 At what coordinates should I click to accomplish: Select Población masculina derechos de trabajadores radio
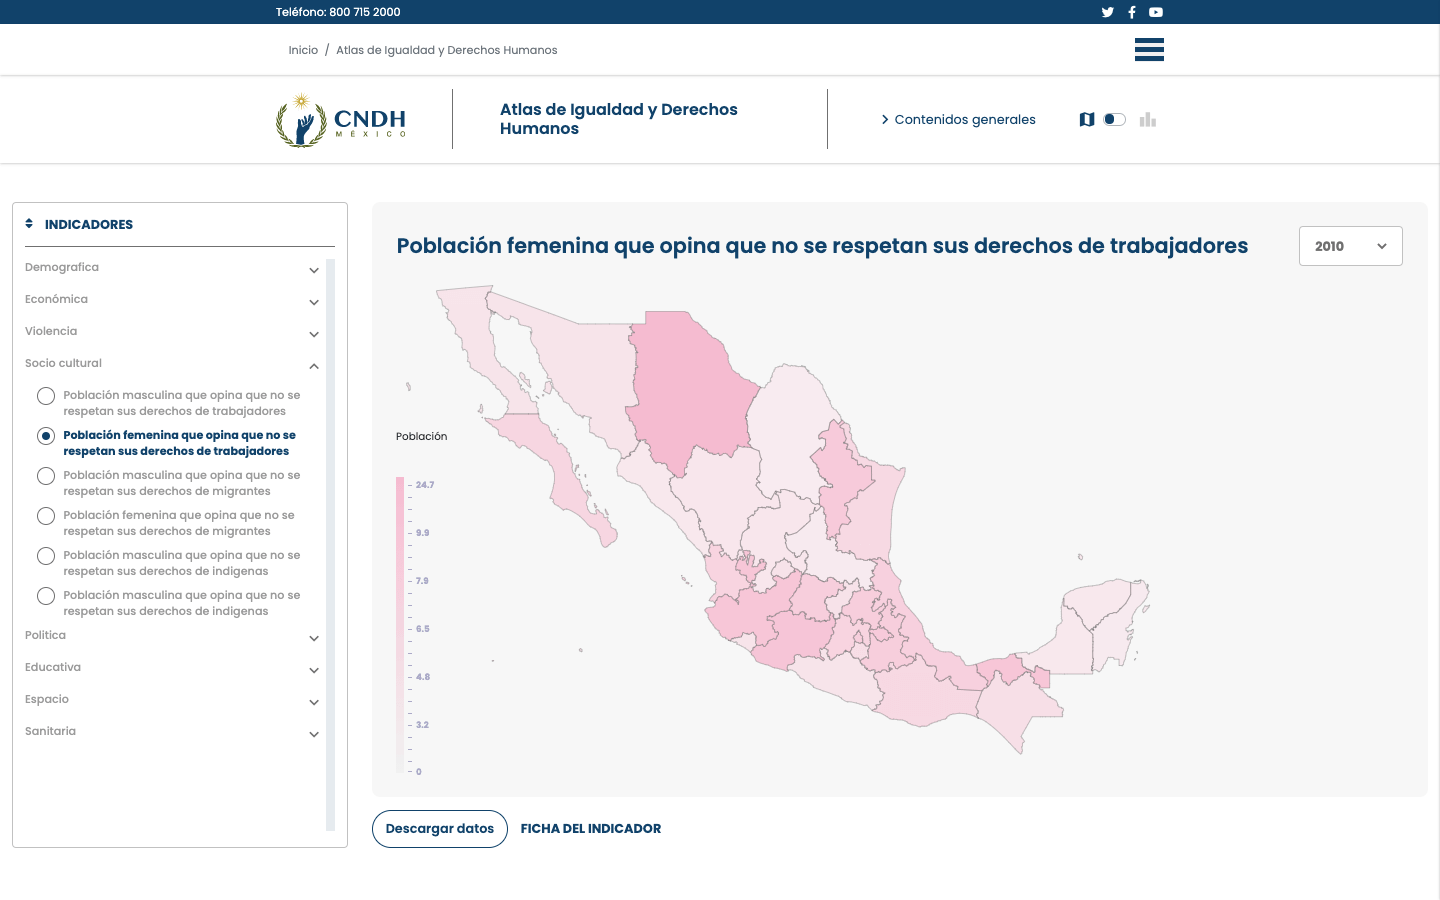[x=46, y=396]
